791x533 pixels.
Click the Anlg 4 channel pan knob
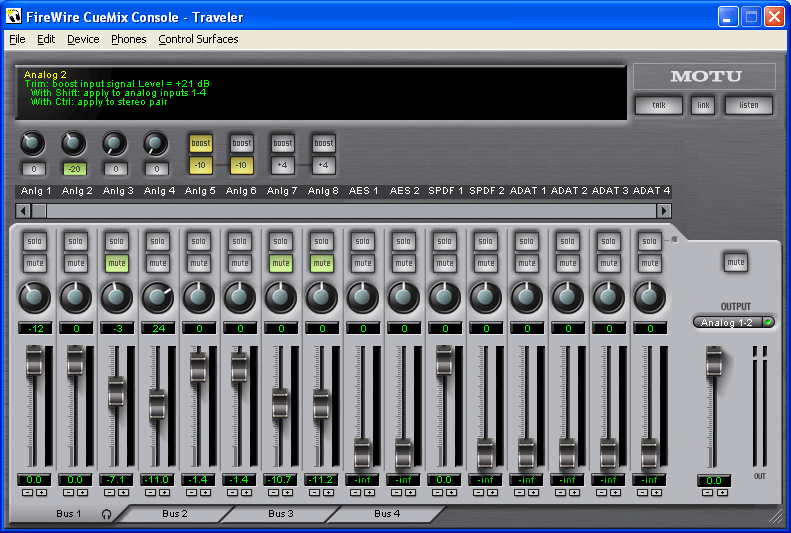pos(157,297)
